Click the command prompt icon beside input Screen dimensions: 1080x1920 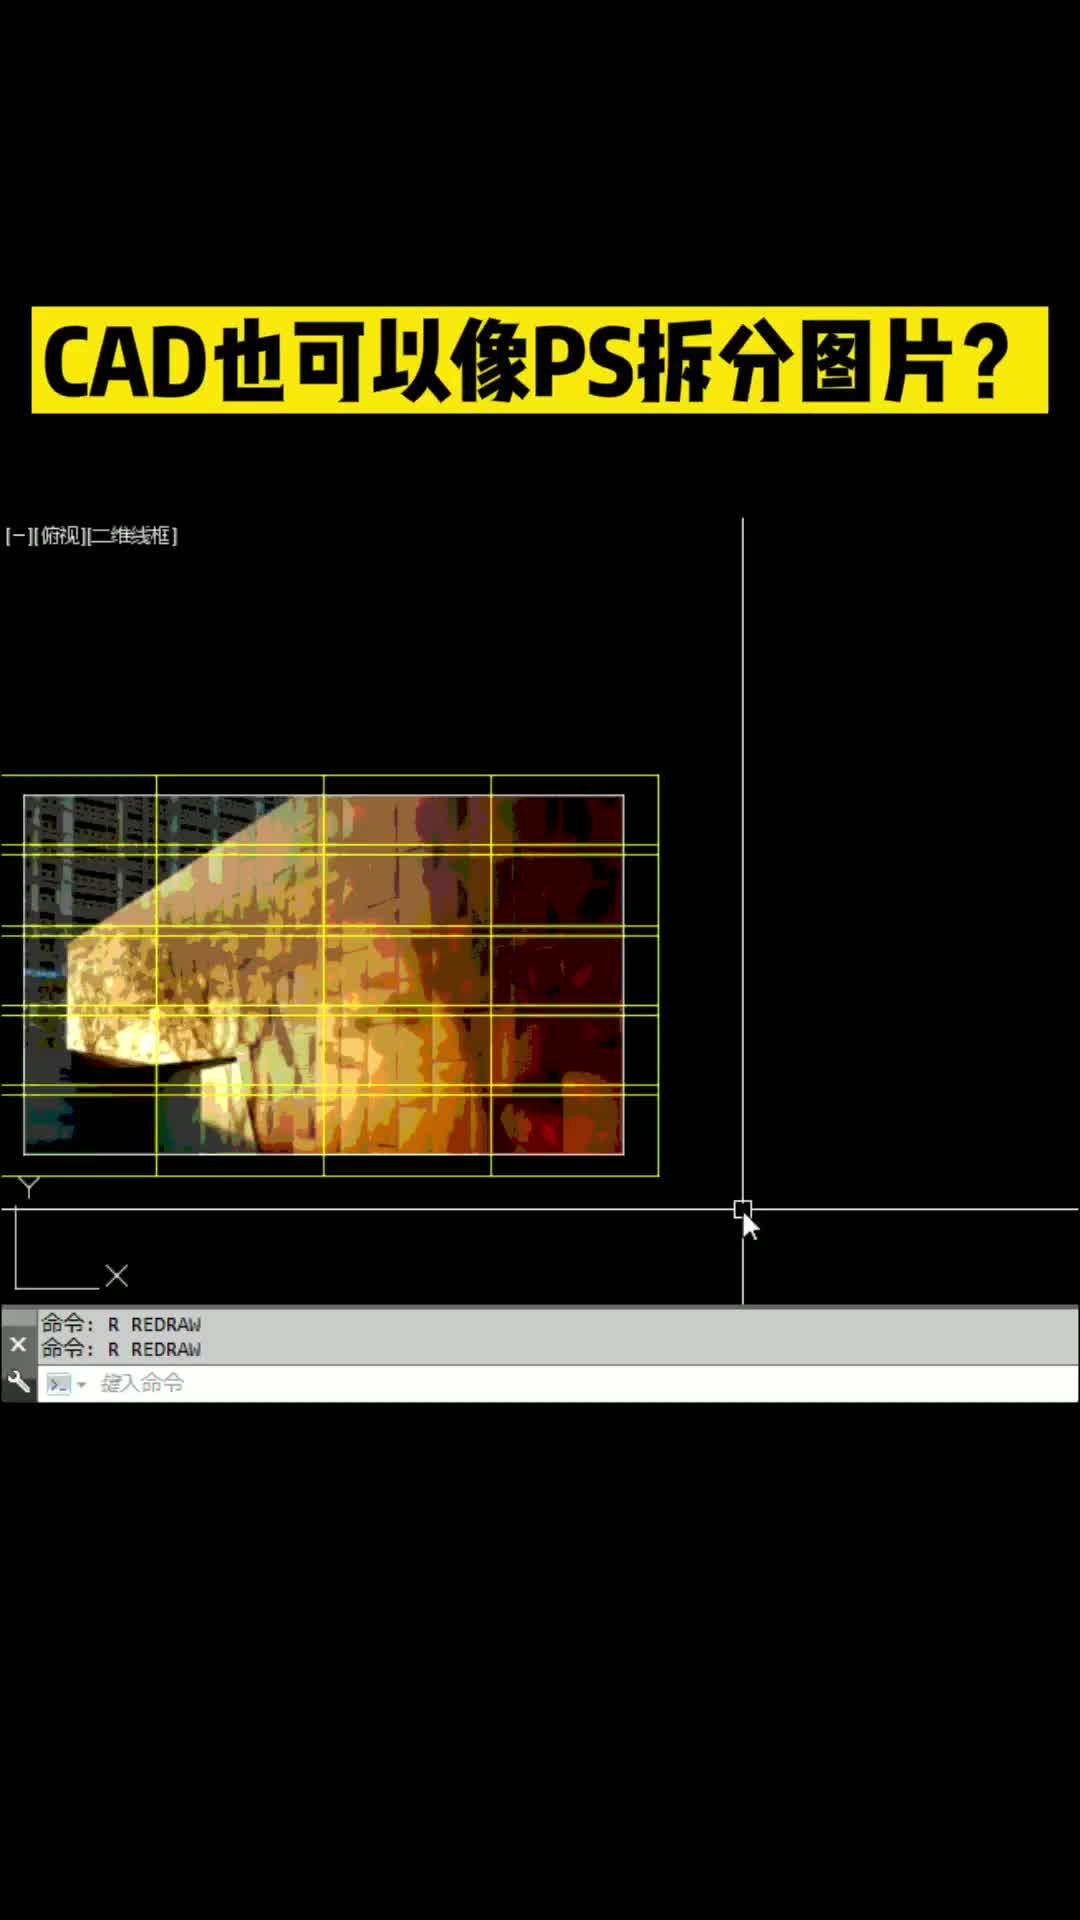point(59,1384)
